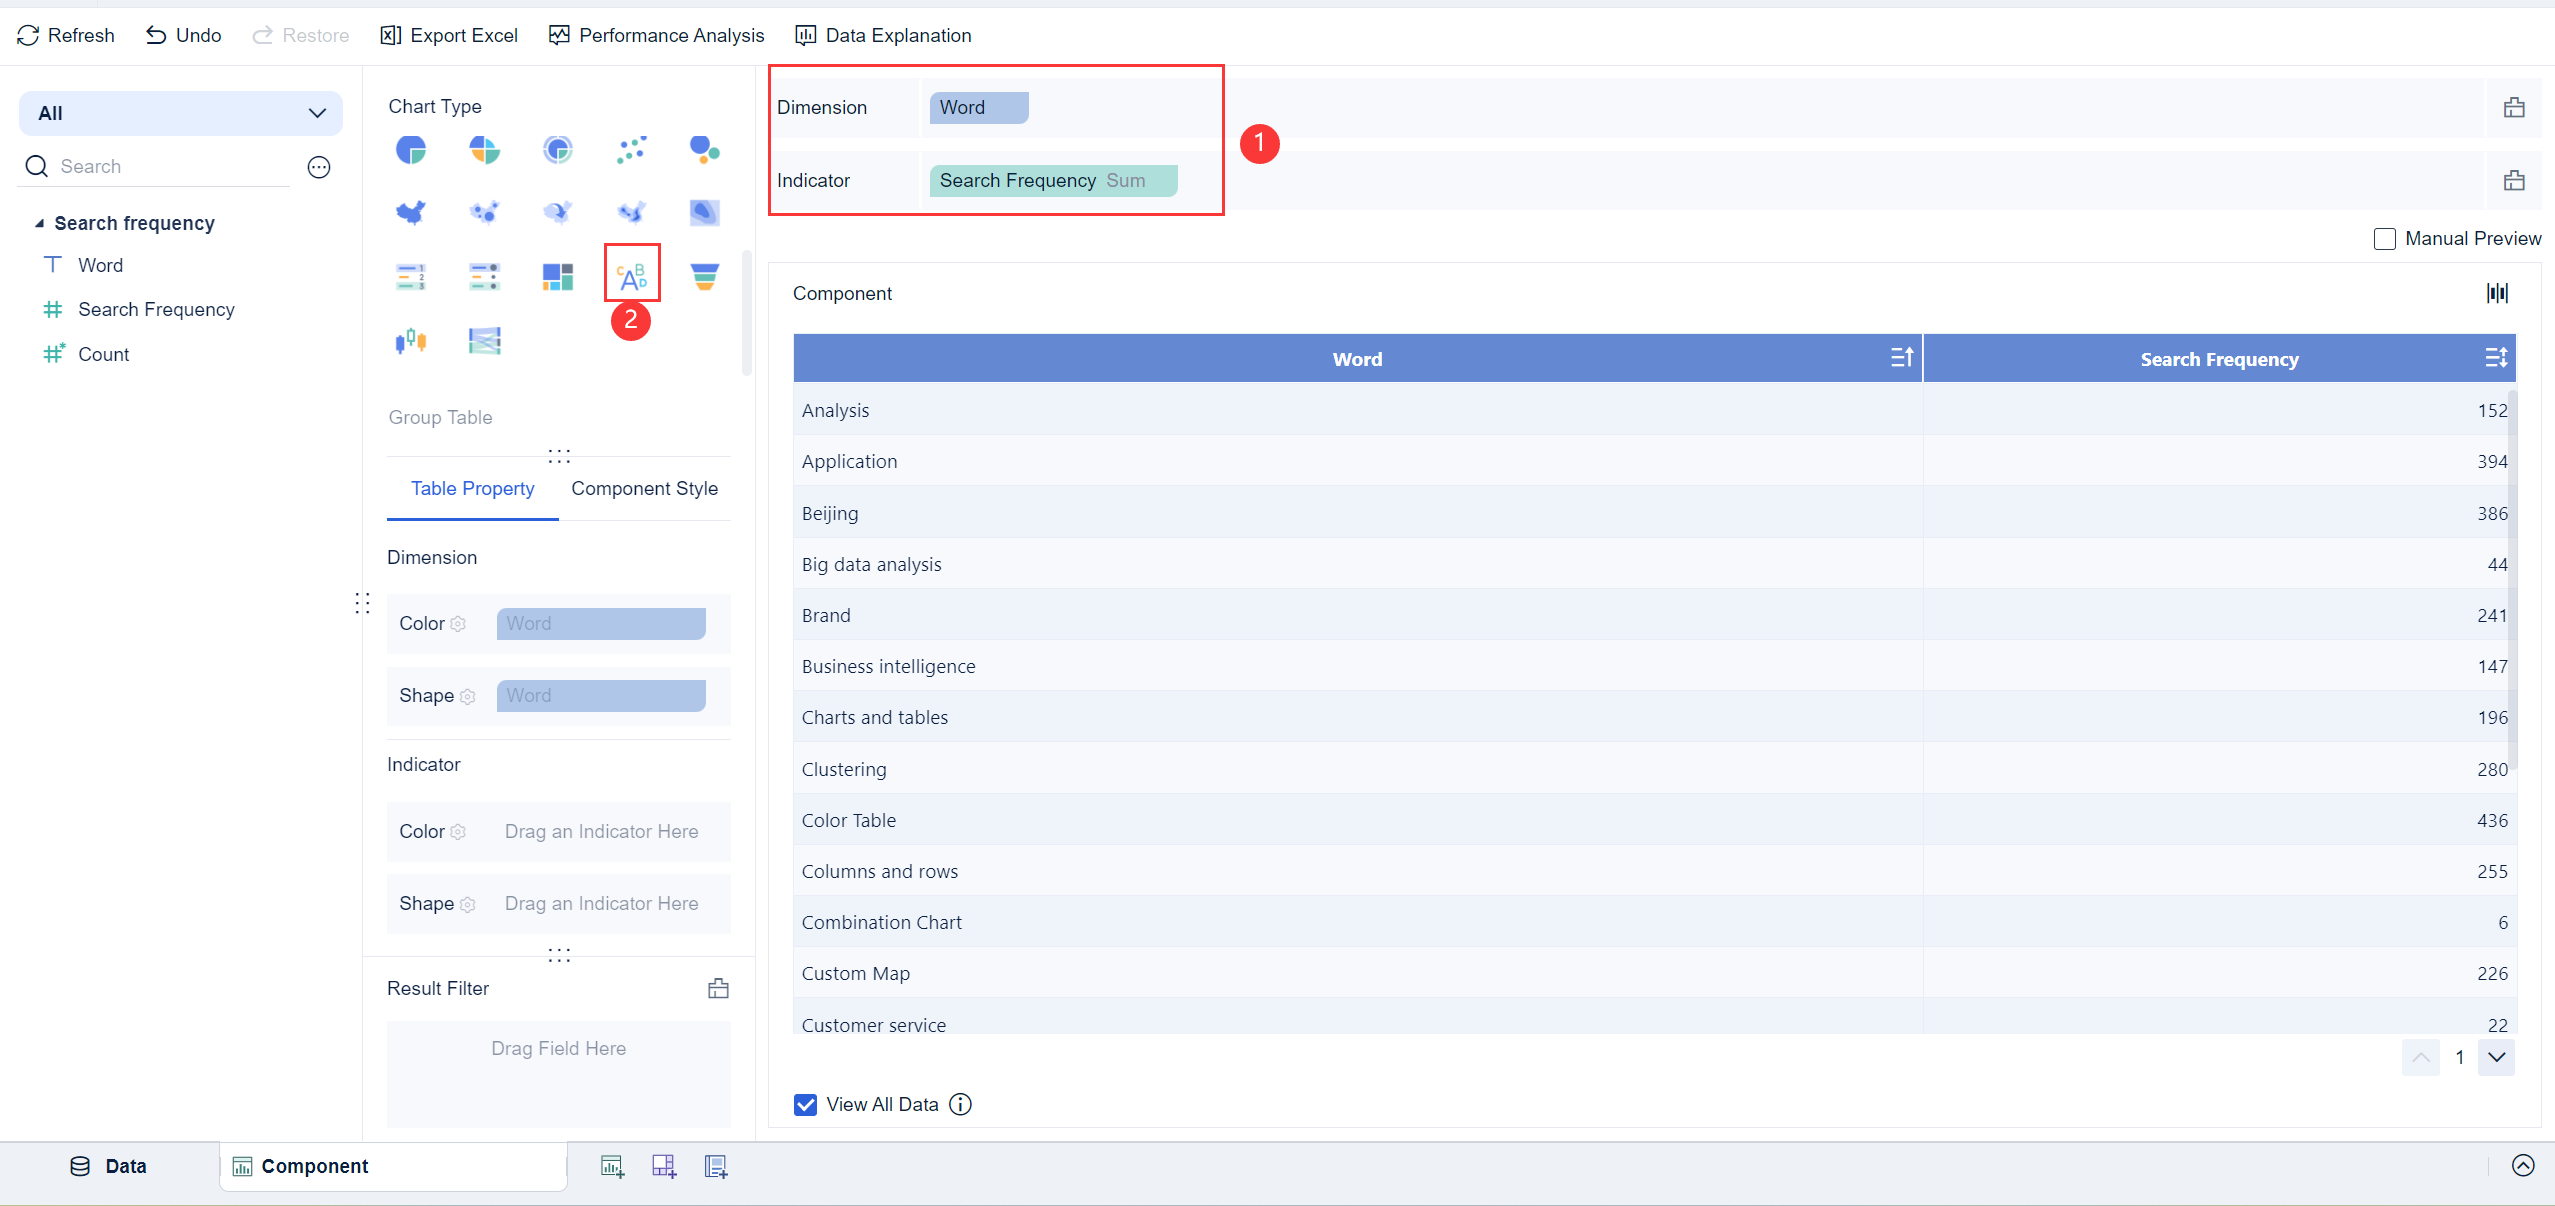Select the Pie chart type icon
This screenshot has height=1206, width=2555.
coord(411,150)
